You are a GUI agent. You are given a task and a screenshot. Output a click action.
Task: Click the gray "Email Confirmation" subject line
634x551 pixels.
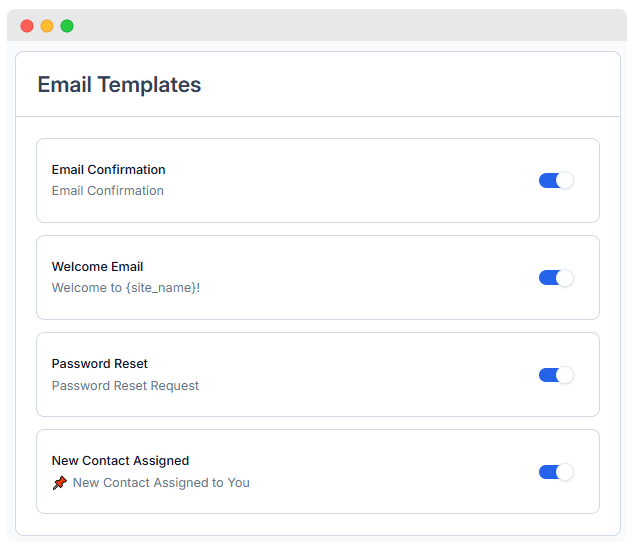[107, 191]
